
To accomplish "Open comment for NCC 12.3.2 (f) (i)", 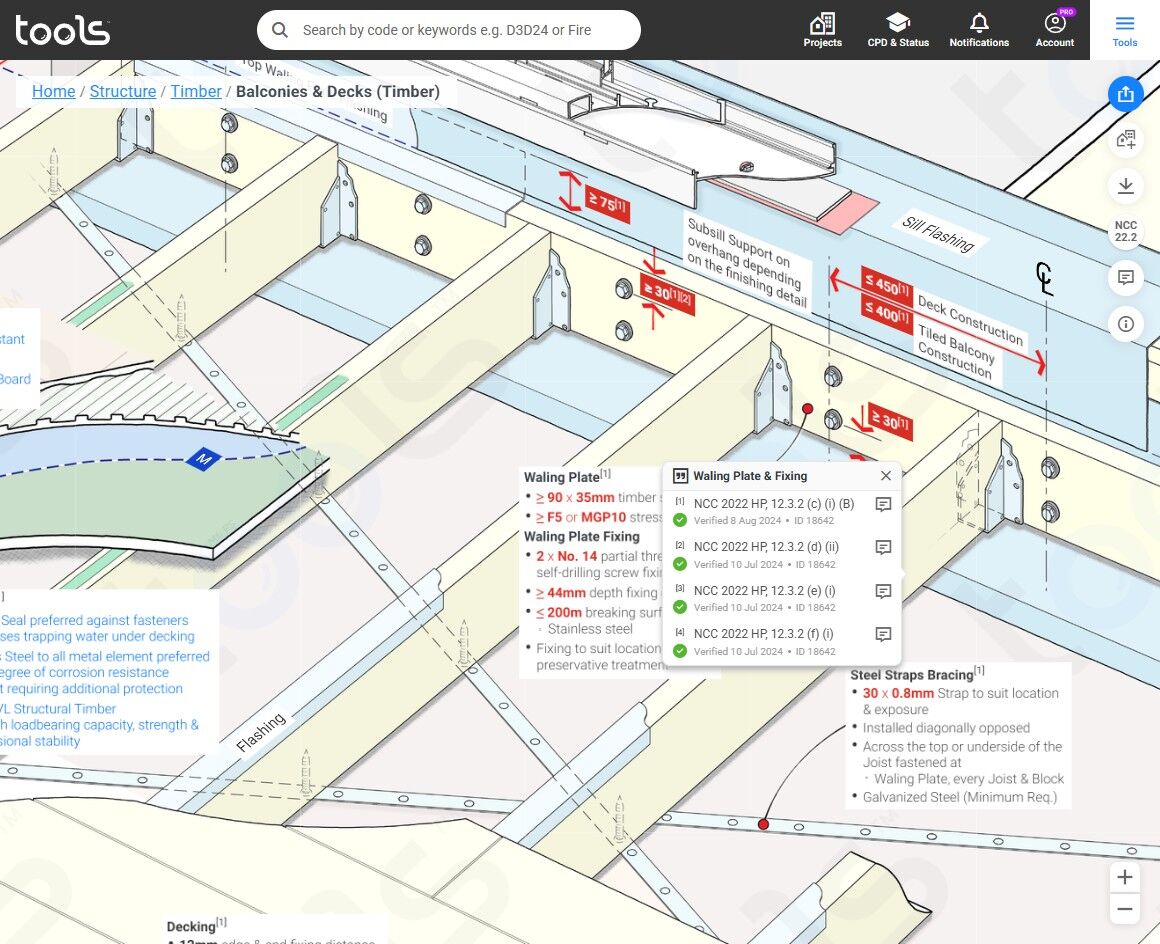I will (x=883, y=634).
